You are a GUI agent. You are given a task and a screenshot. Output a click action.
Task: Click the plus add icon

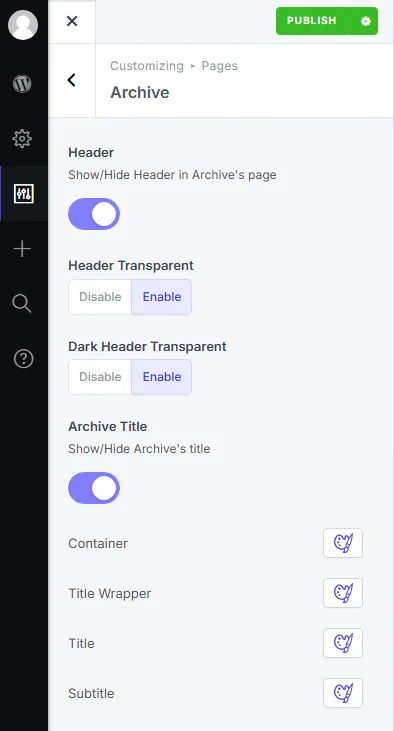click(22, 249)
